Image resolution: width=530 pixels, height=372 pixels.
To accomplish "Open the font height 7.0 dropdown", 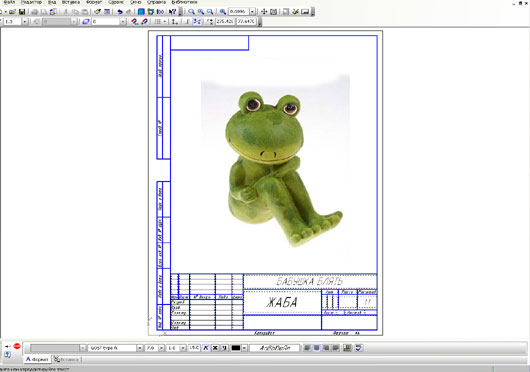I will click(162, 348).
